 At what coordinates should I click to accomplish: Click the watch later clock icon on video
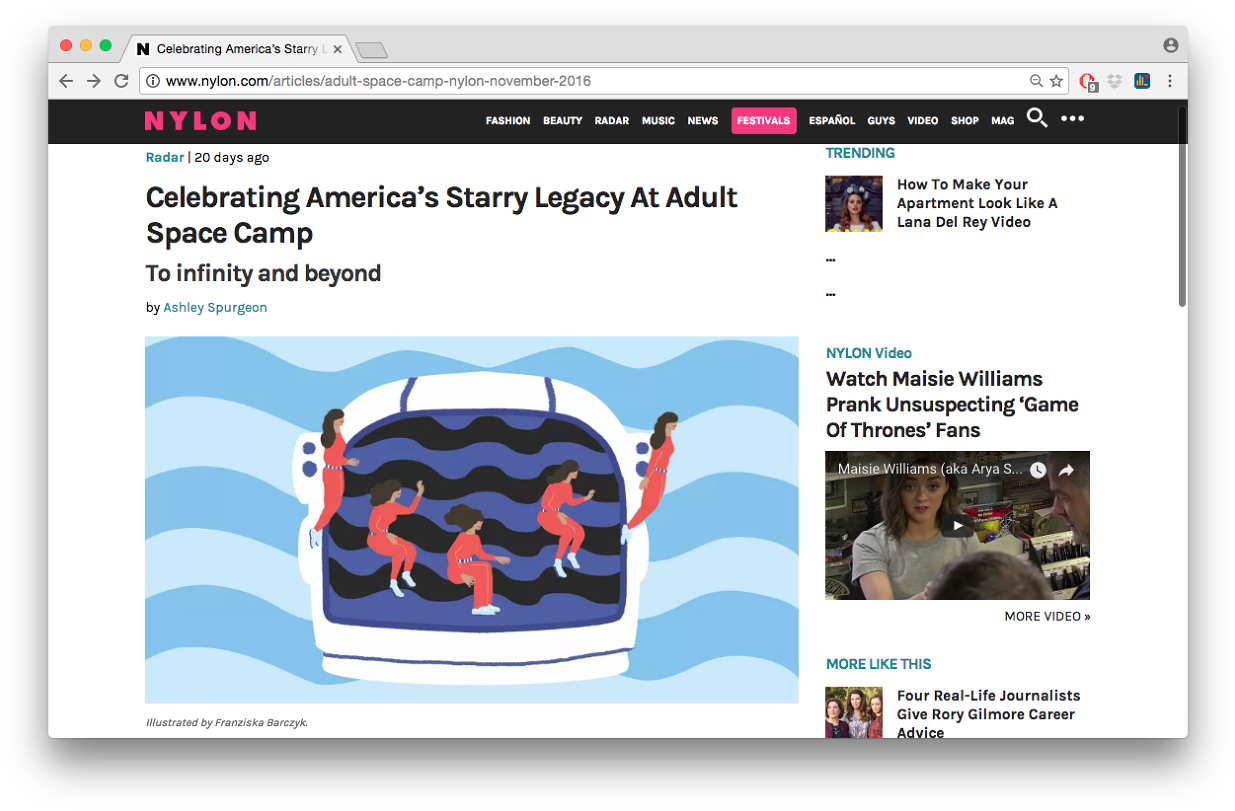point(1038,470)
